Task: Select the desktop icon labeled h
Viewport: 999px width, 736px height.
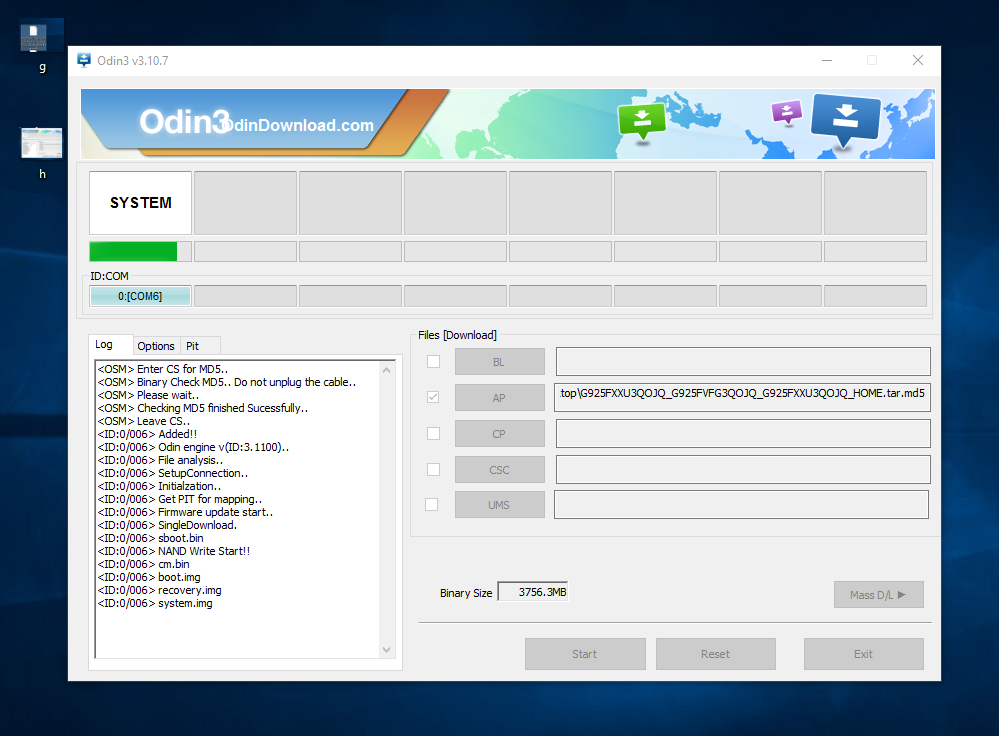Action: pos(42,153)
